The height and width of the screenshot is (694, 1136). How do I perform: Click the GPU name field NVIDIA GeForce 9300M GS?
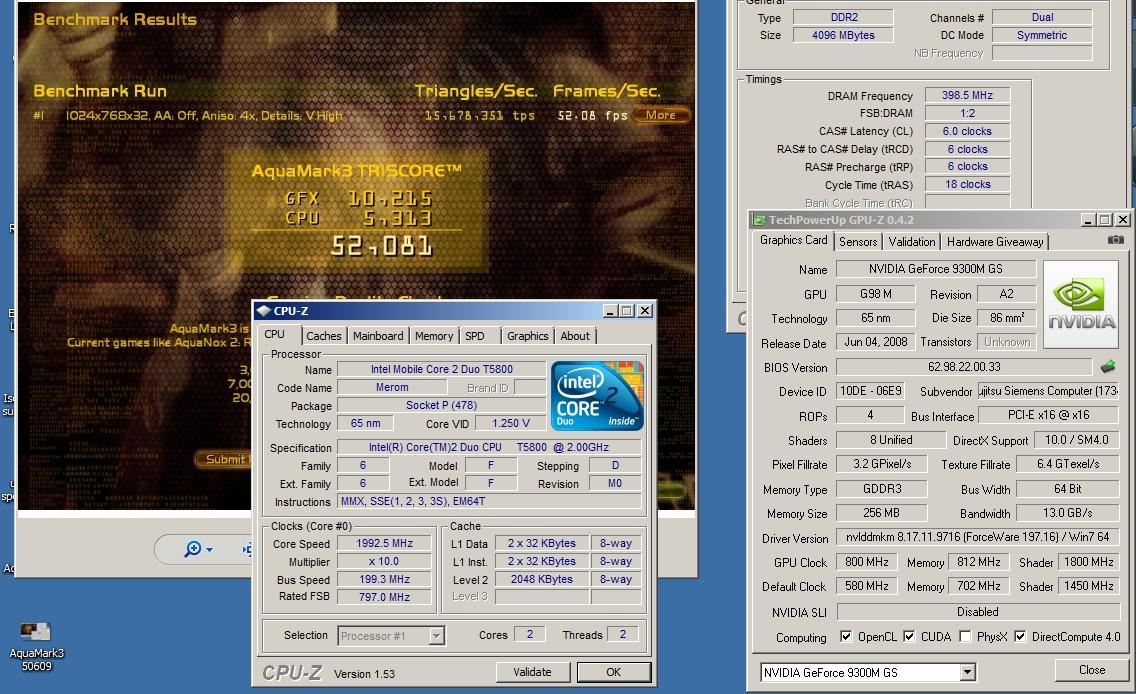pyautogui.click(x=936, y=269)
